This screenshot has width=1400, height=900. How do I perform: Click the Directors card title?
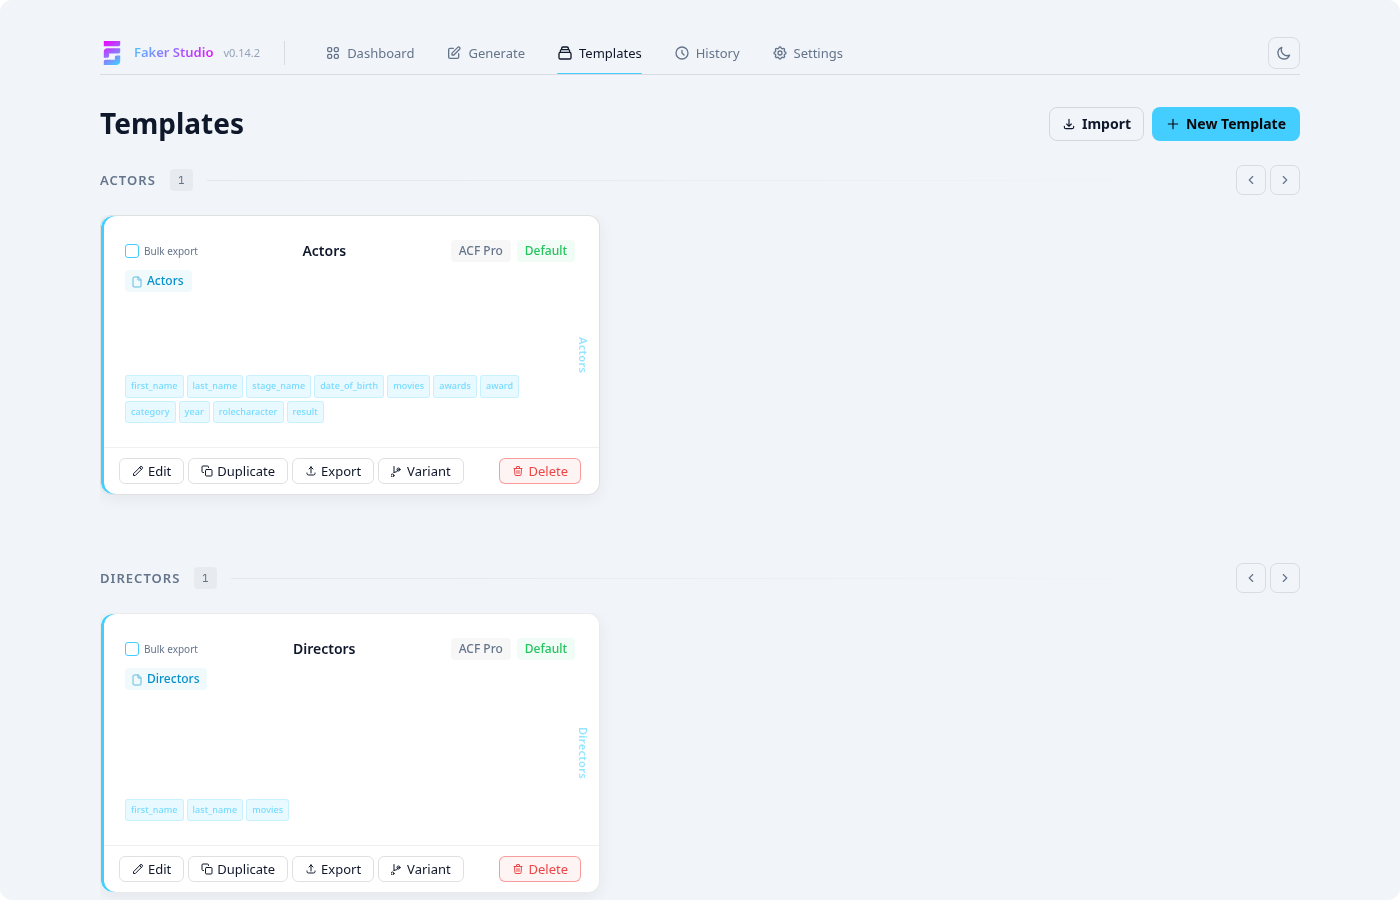(324, 649)
